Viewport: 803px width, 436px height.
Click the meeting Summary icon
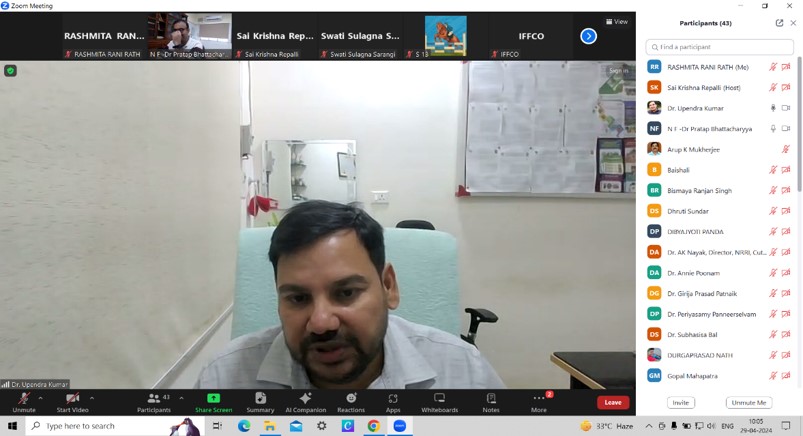[260, 401]
